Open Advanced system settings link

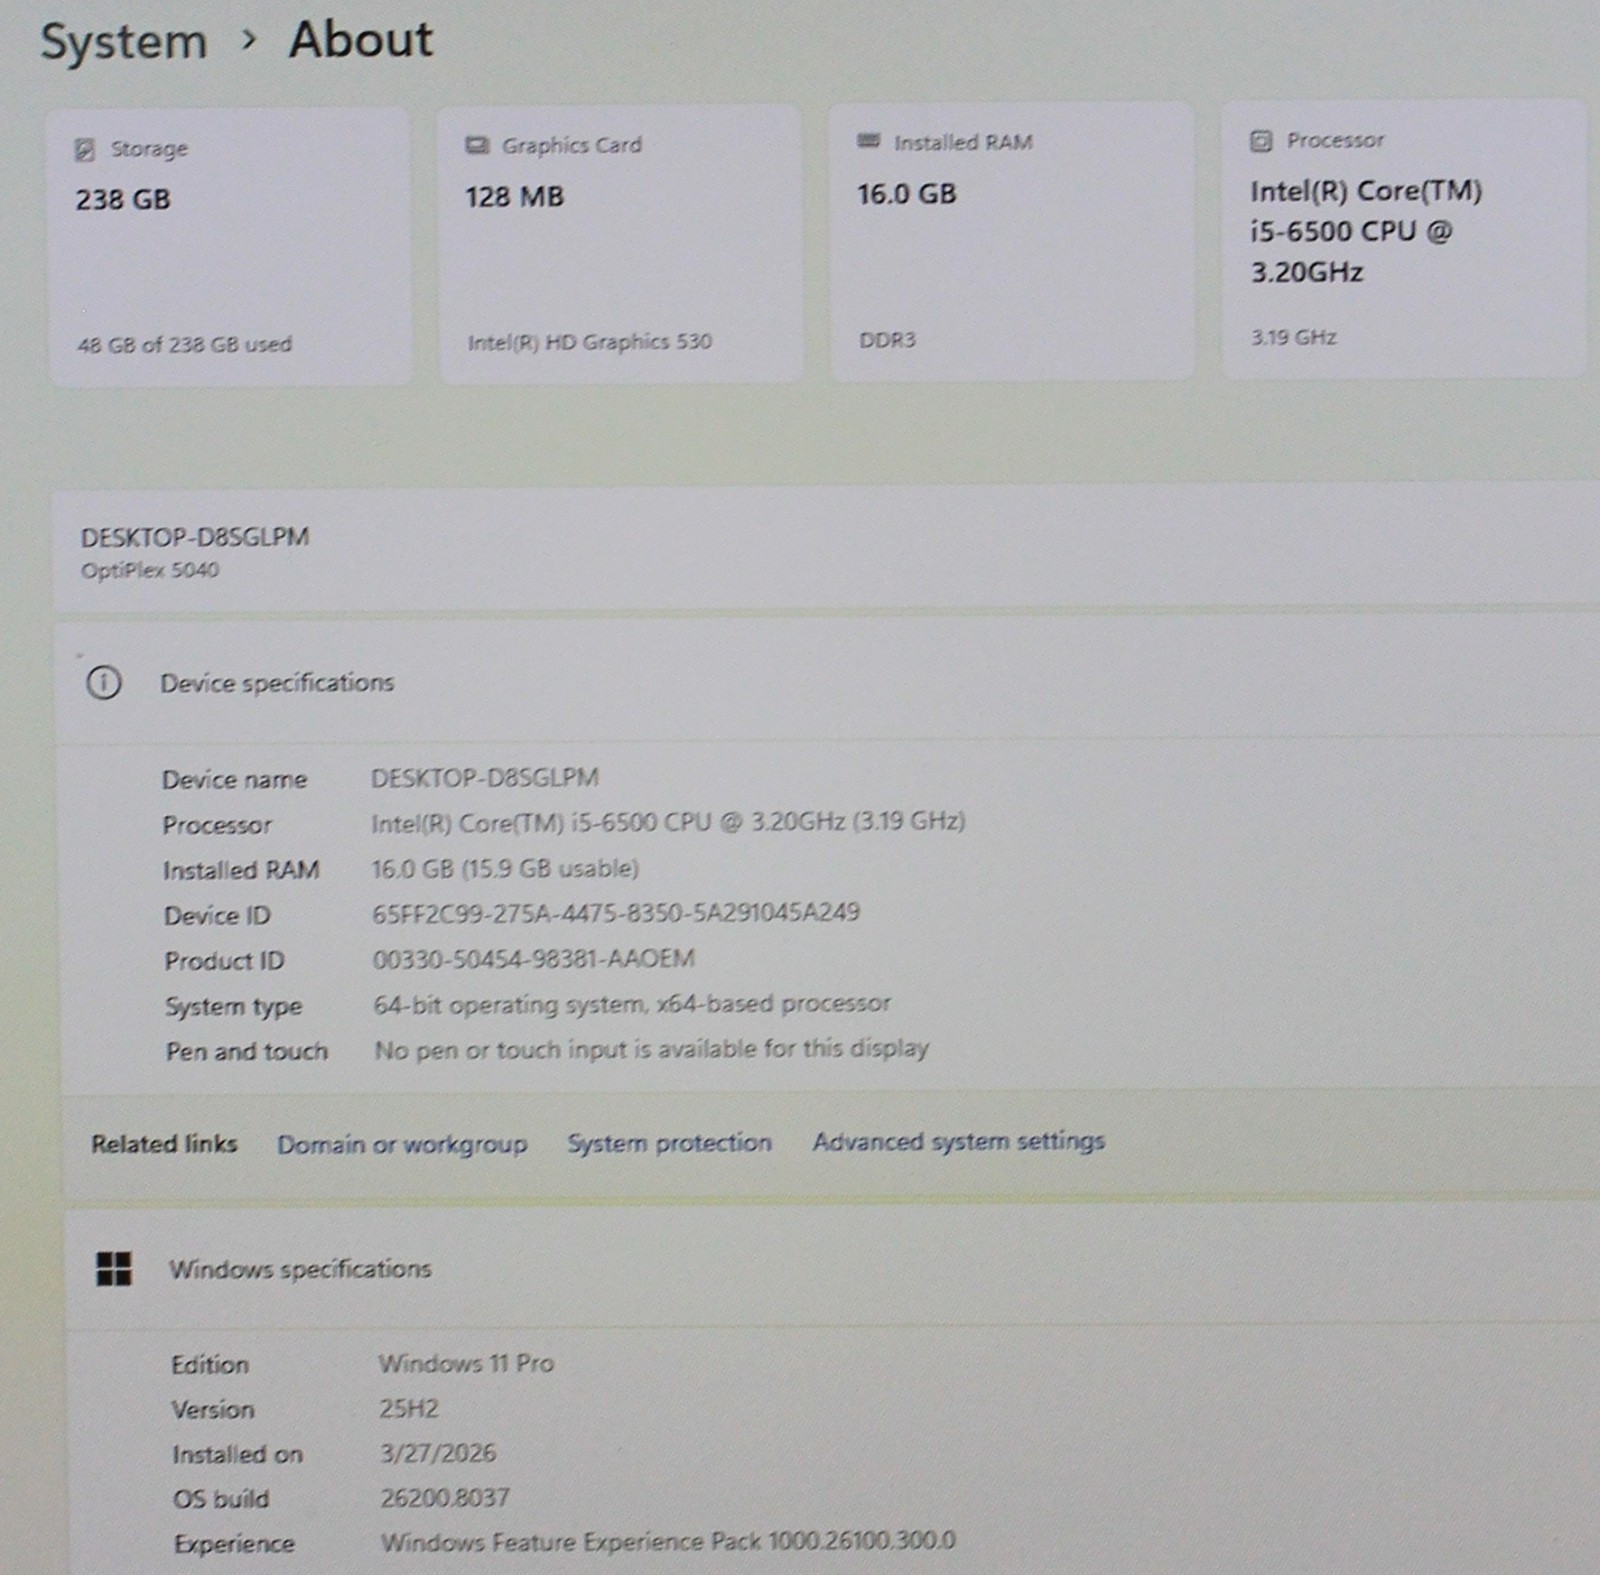click(958, 1141)
